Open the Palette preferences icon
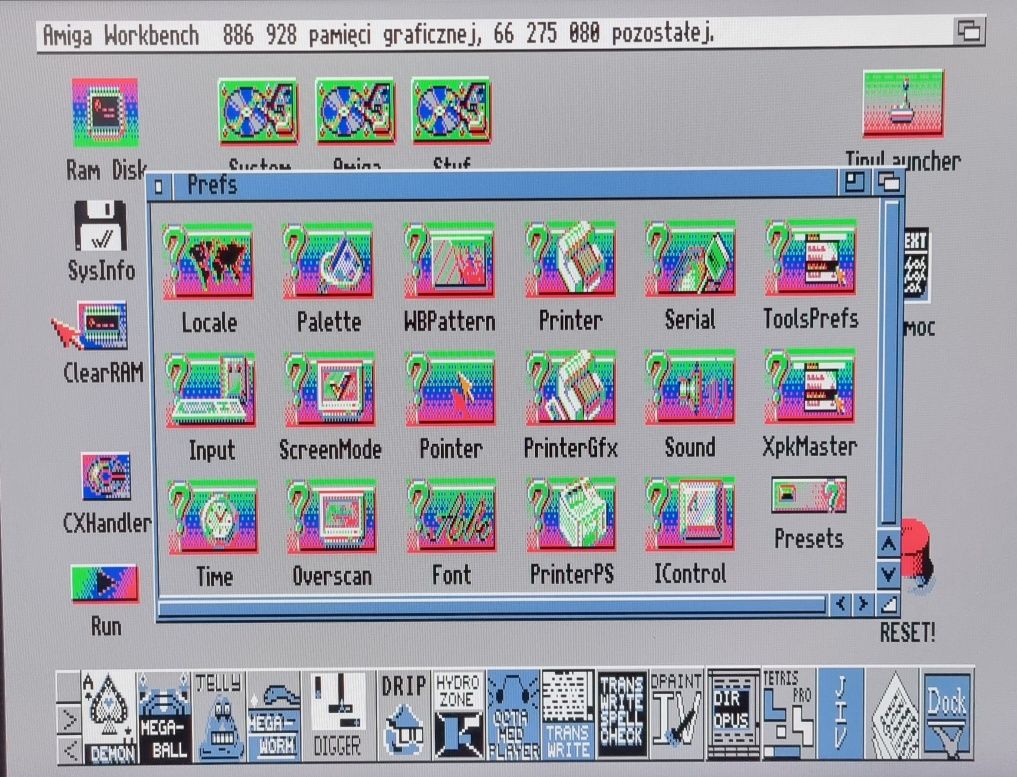Image resolution: width=1017 pixels, height=777 pixels. click(328, 261)
